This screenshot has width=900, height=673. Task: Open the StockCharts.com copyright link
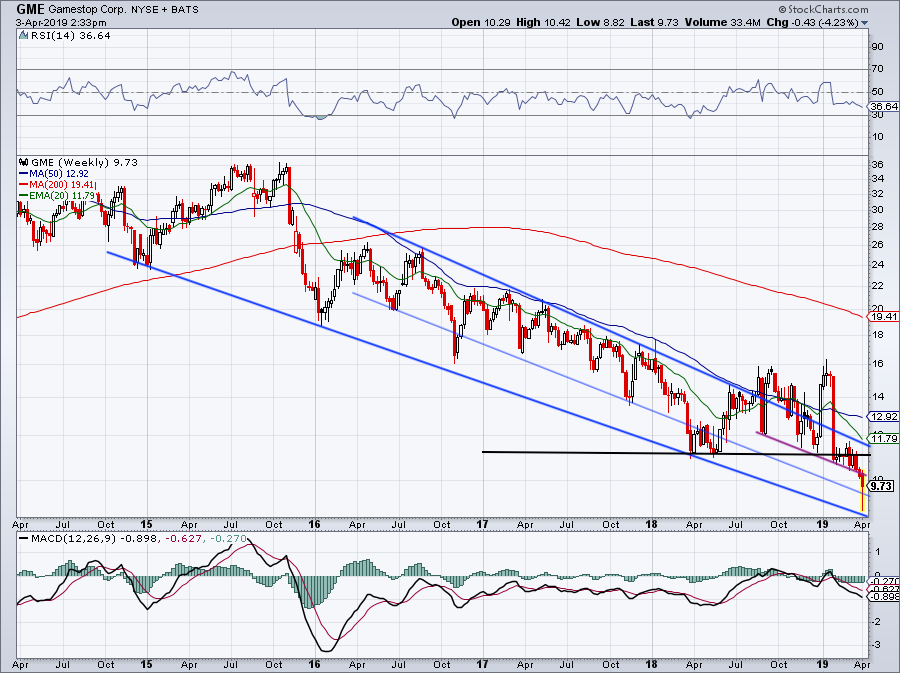point(823,9)
